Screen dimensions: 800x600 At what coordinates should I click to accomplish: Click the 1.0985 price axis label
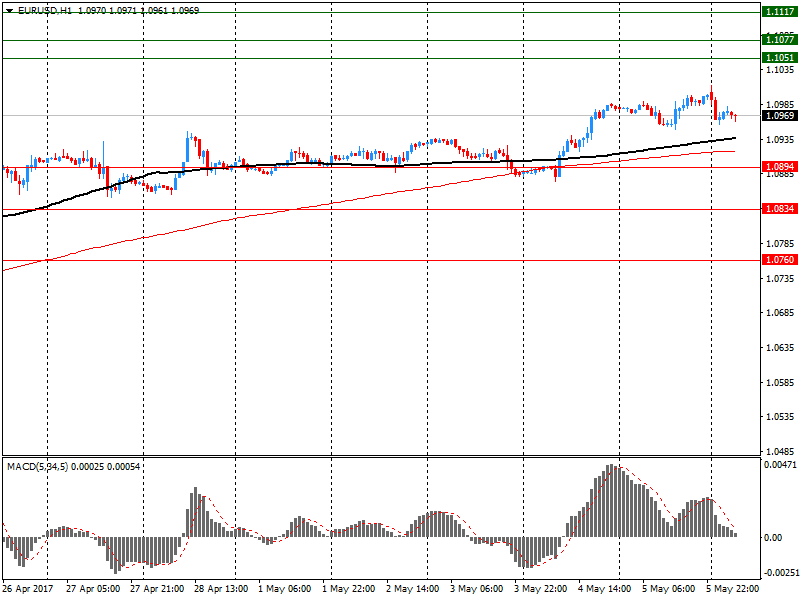pos(781,105)
